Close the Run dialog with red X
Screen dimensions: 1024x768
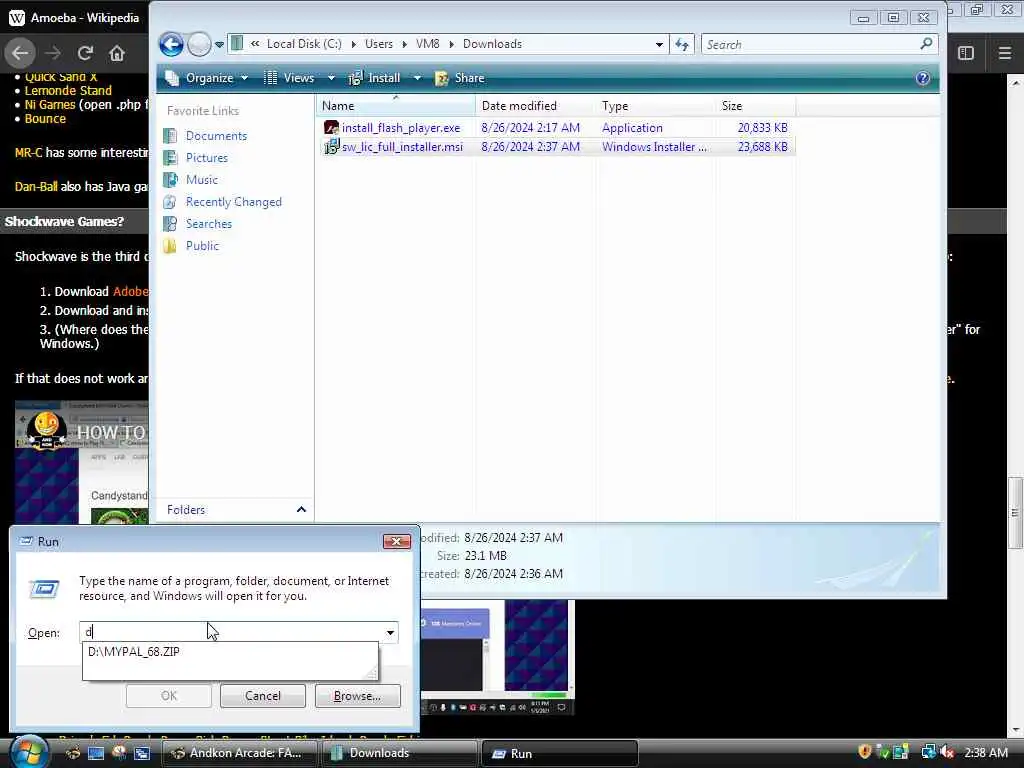click(396, 541)
